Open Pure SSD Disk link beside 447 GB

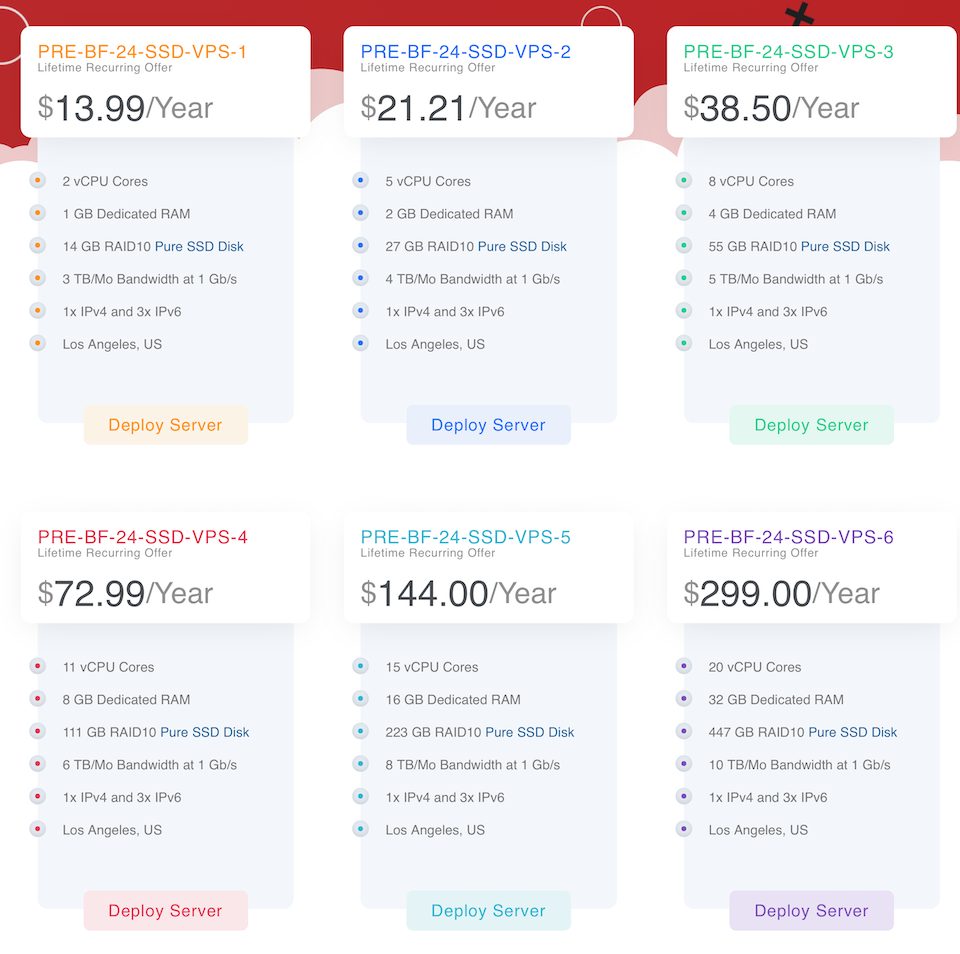point(853,732)
